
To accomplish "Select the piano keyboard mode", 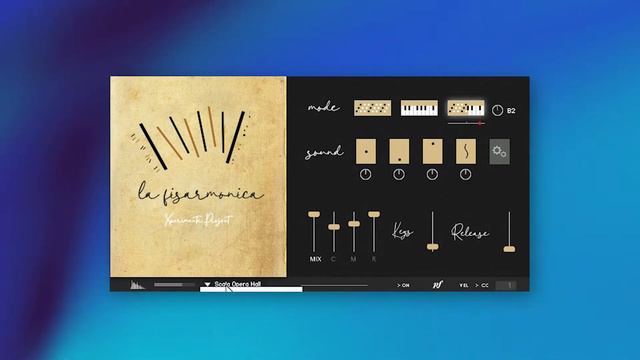I will coord(419,108).
